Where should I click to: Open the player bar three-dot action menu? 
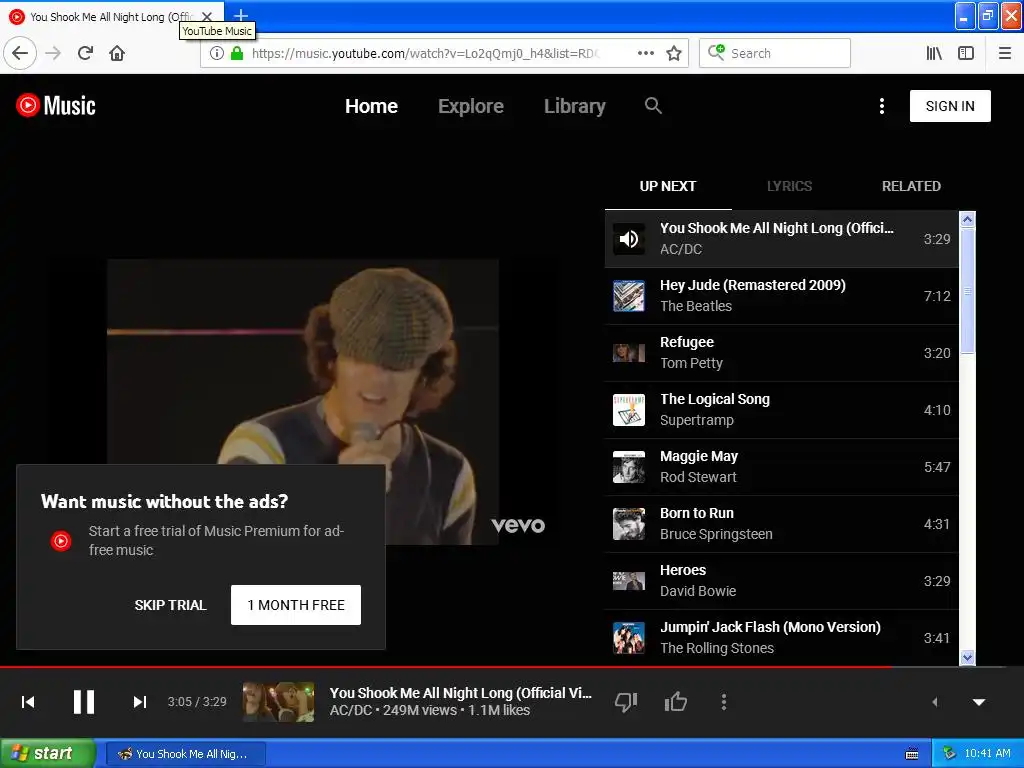724,702
